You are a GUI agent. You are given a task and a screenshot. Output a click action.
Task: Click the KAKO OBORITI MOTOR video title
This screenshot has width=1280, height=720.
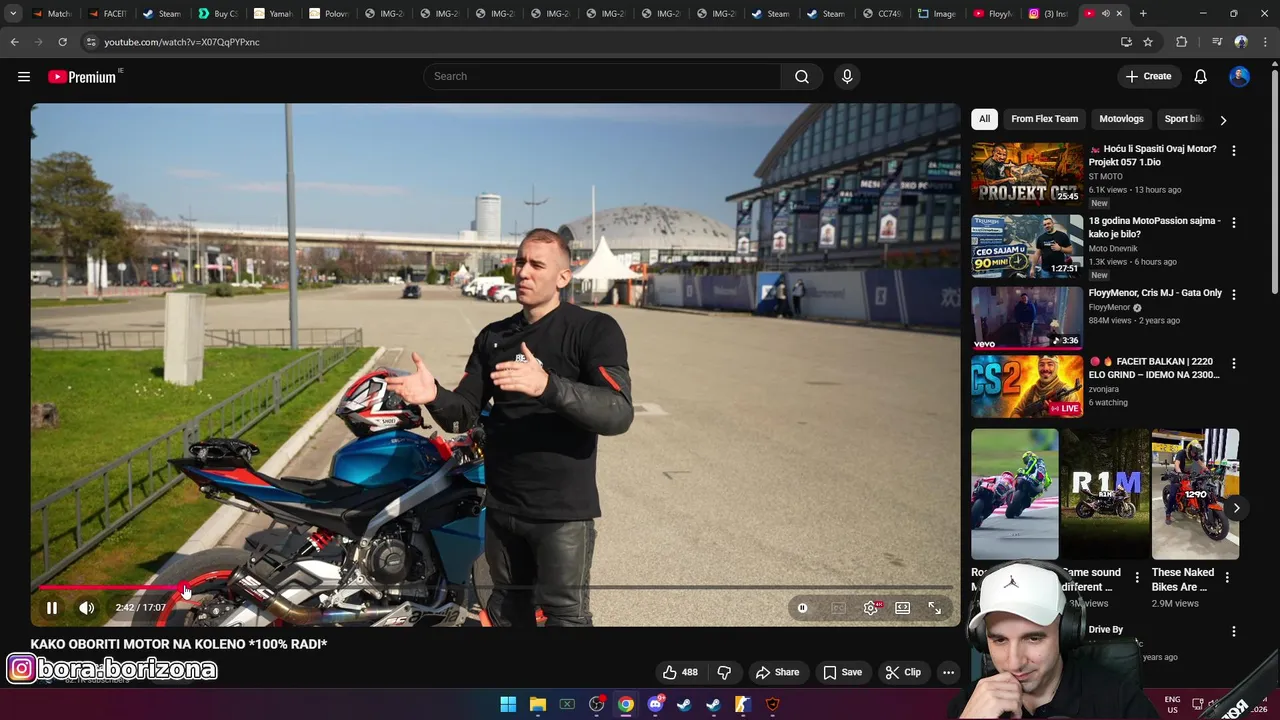pos(179,645)
